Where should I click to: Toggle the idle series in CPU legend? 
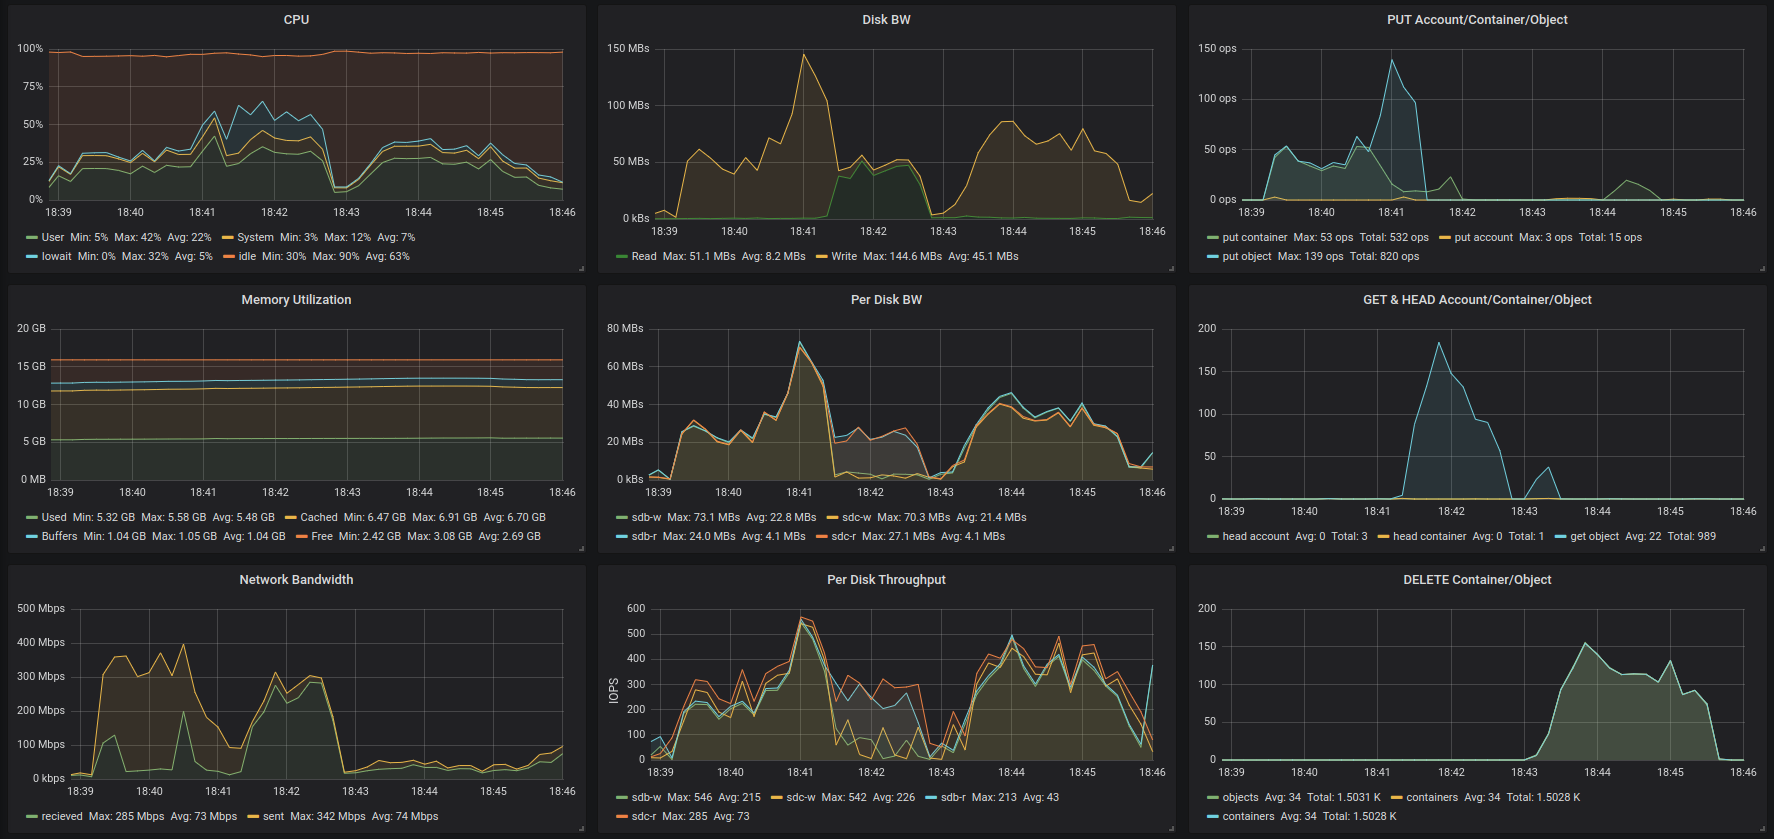click(247, 256)
